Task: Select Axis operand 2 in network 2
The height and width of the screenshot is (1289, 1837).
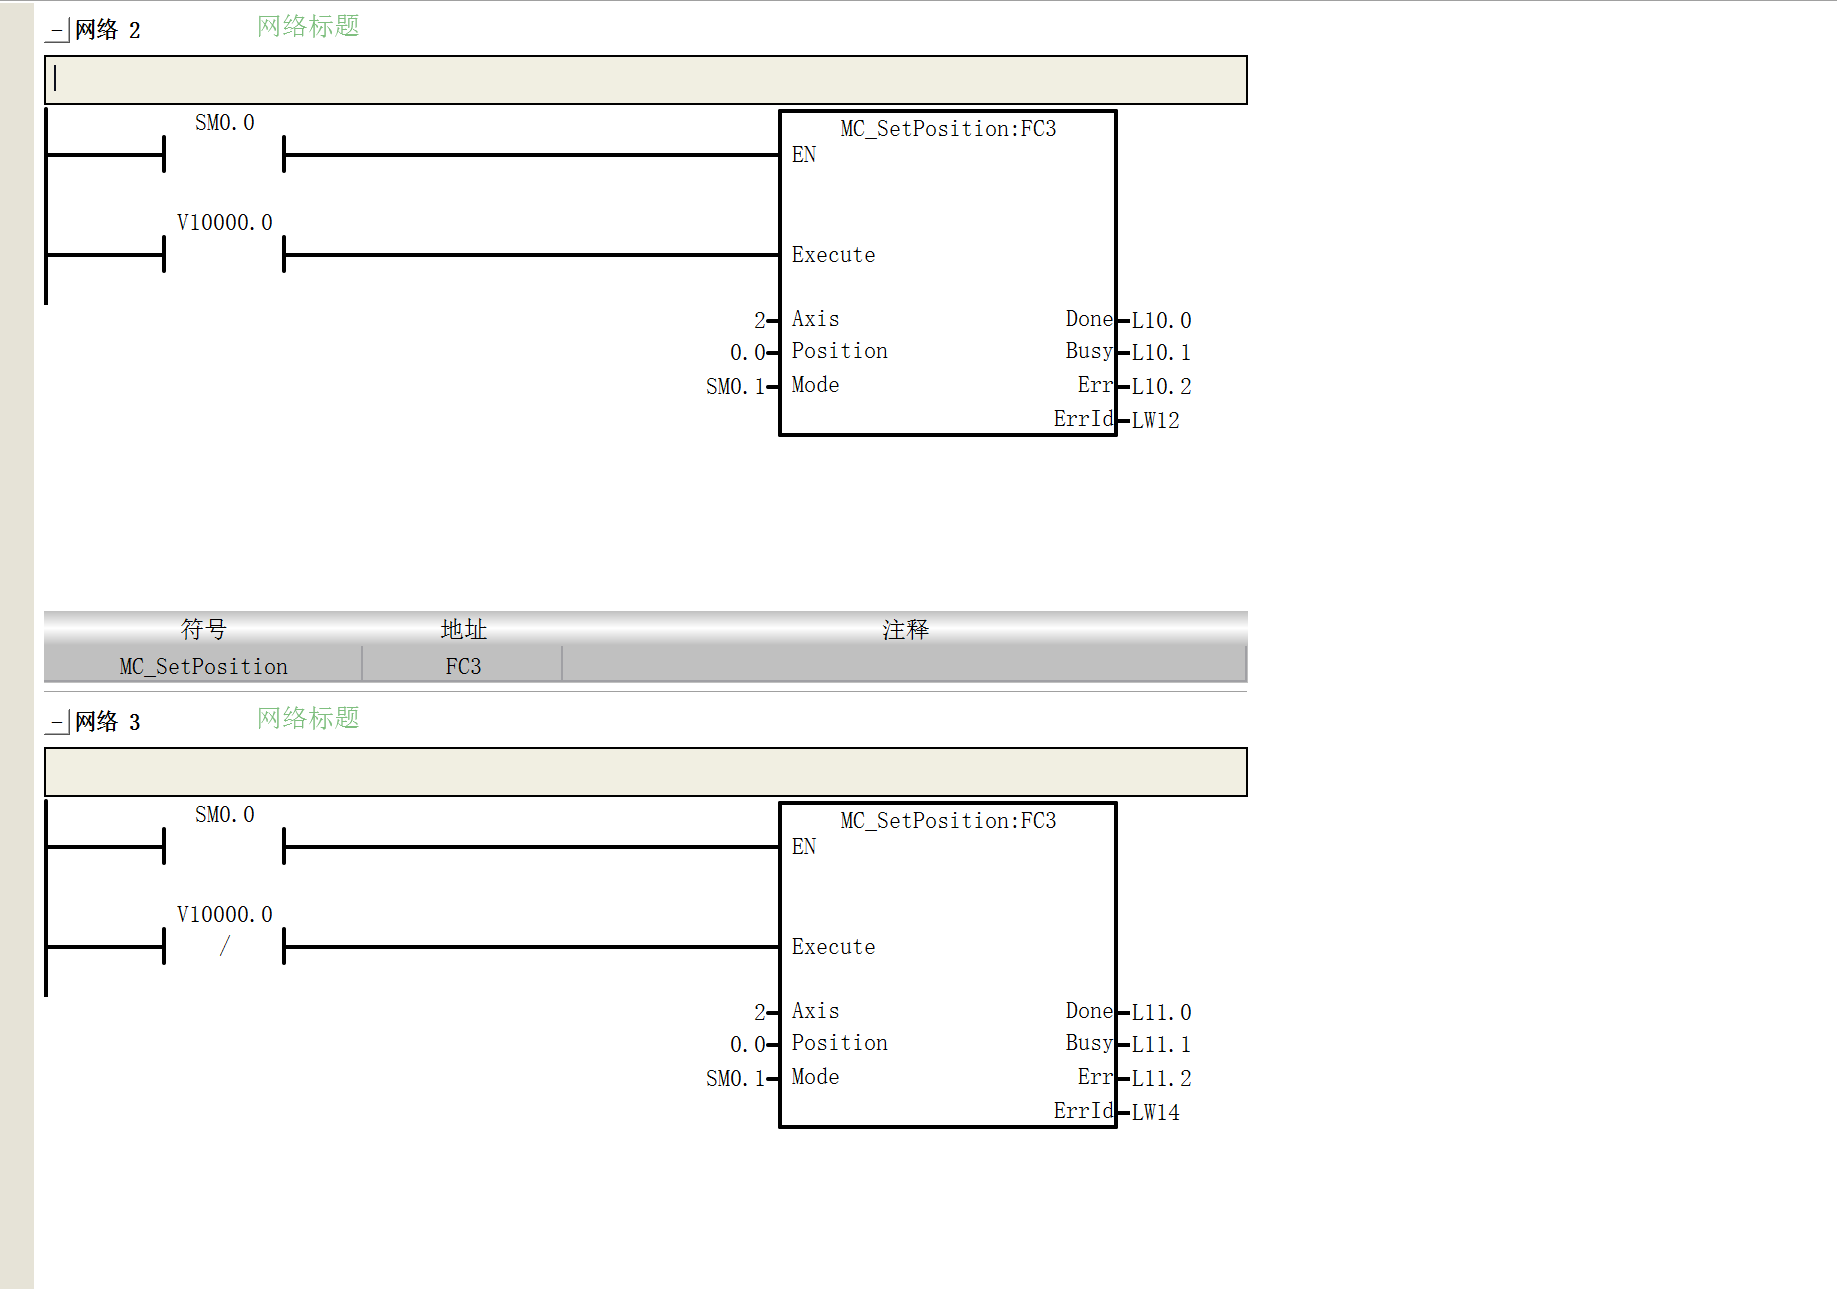Action: coord(760,321)
